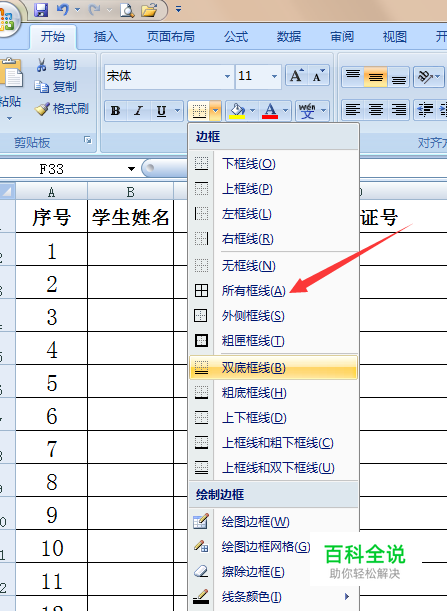
Task: Click the Save icon in quick access toolbar
Action: 41,9
